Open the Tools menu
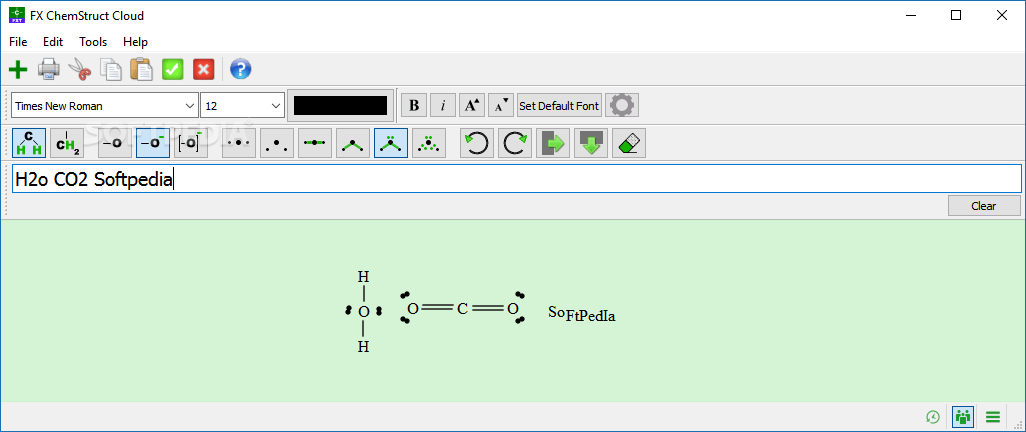 pyautogui.click(x=93, y=42)
